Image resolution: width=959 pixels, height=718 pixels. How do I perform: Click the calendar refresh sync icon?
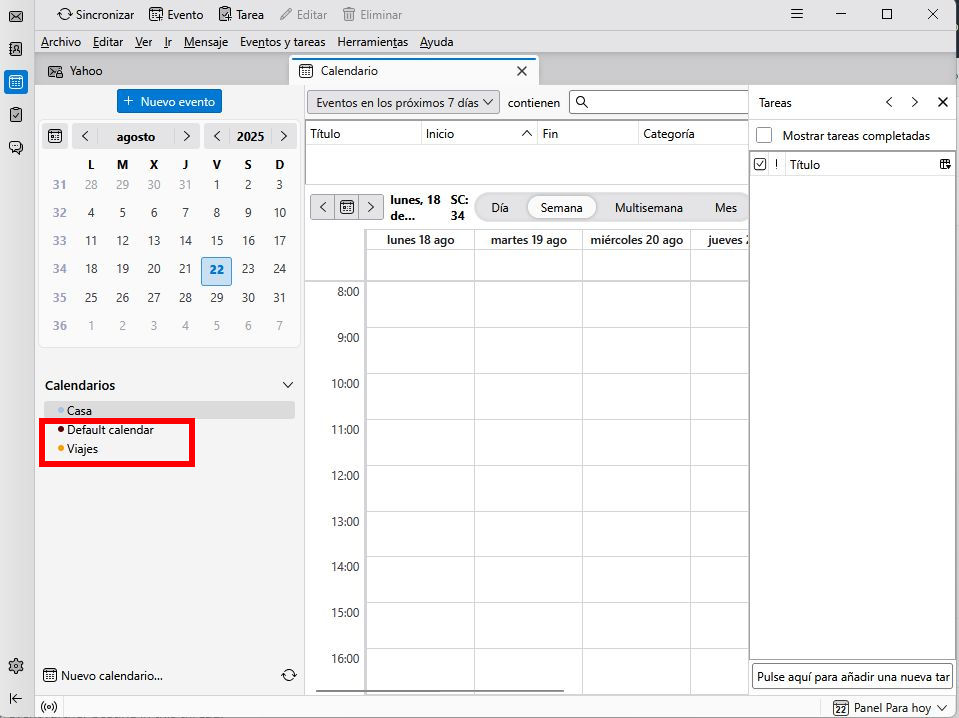pyautogui.click(x=289, y=675)
